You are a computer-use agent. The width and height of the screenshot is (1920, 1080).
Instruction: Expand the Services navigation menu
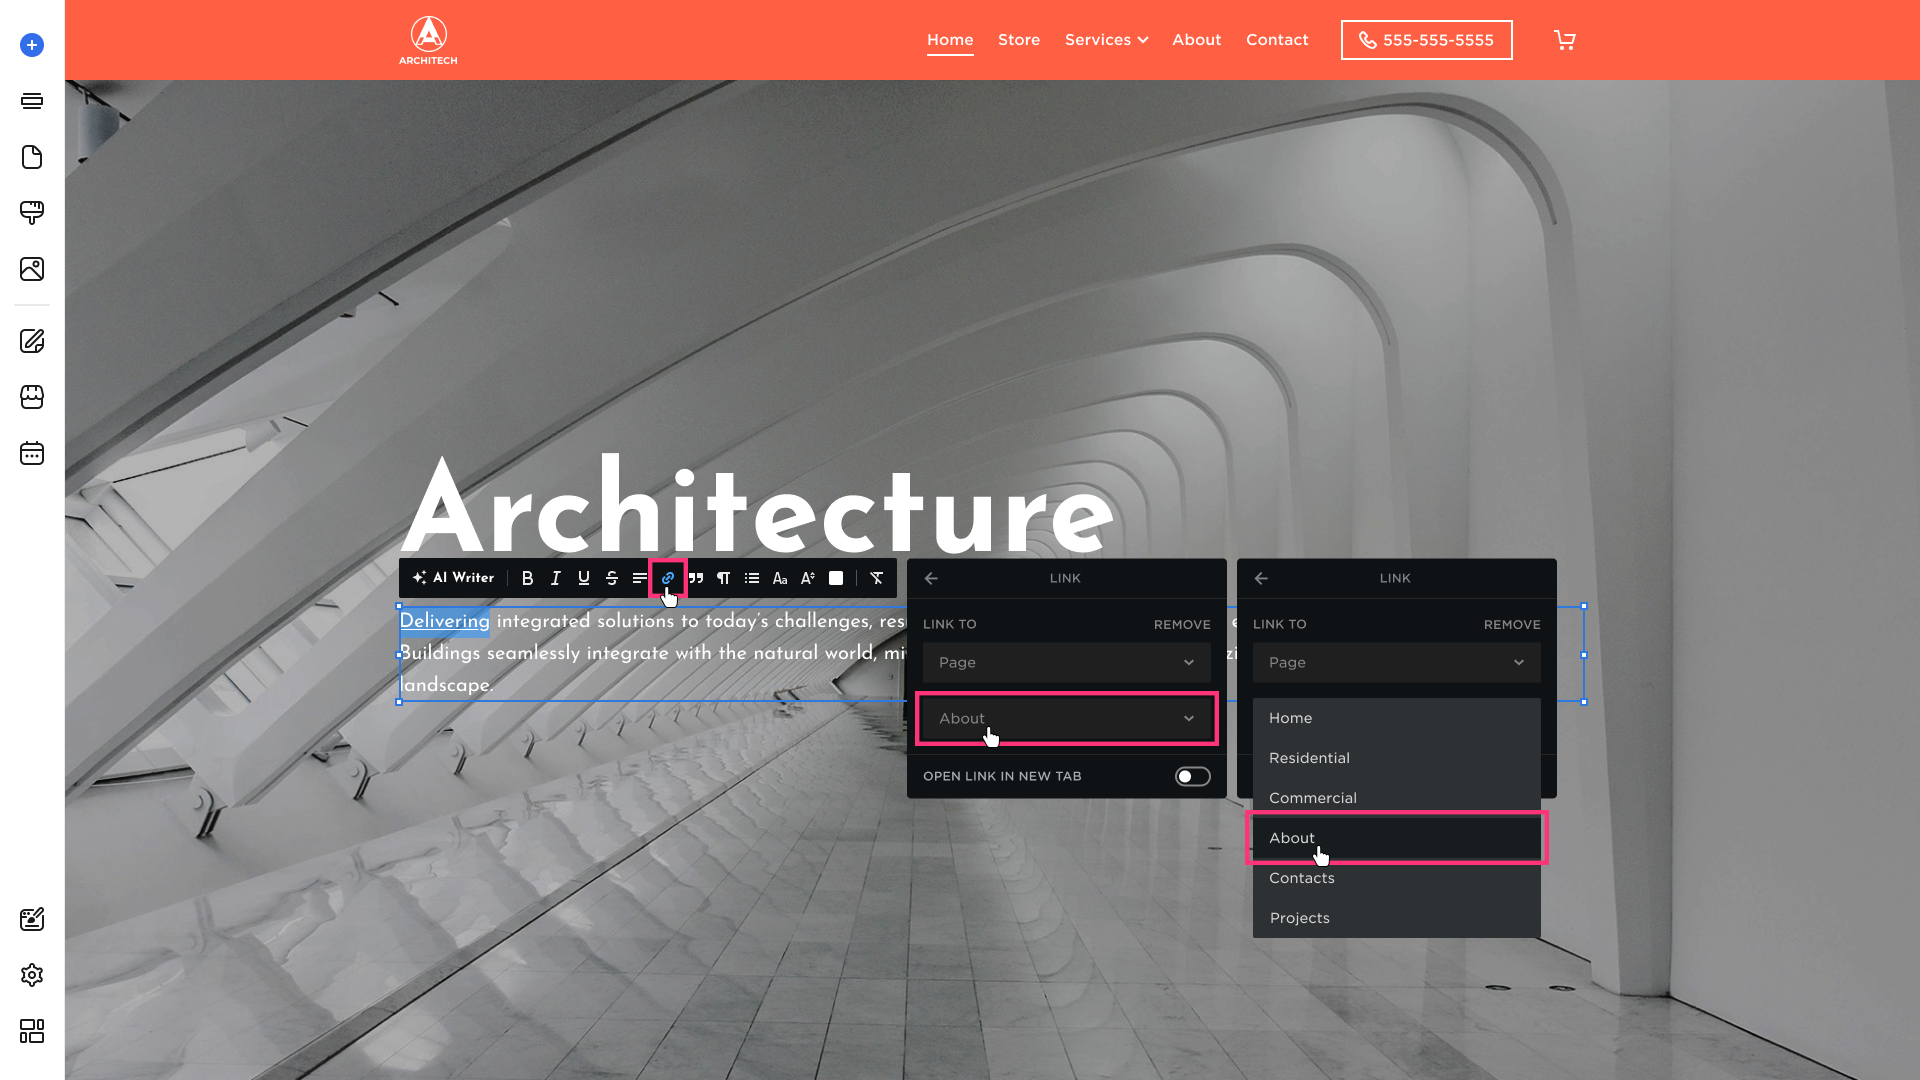[1106, 40]
